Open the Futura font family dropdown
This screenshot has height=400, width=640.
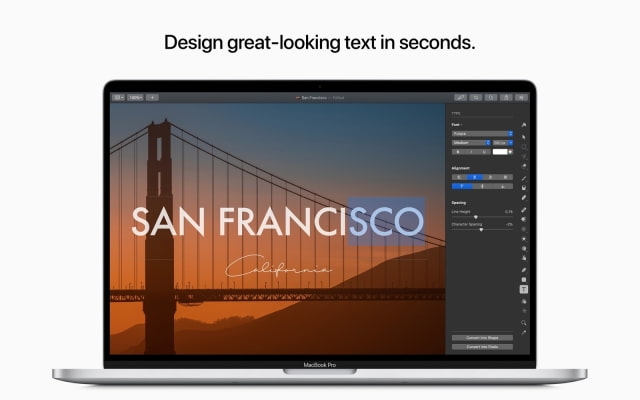(482, 133)
